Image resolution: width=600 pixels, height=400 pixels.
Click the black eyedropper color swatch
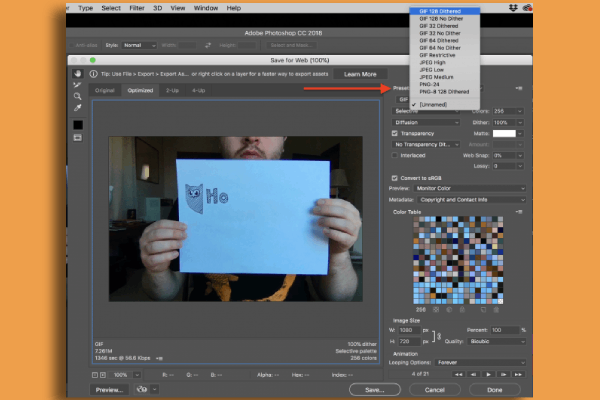click(78, 125)
